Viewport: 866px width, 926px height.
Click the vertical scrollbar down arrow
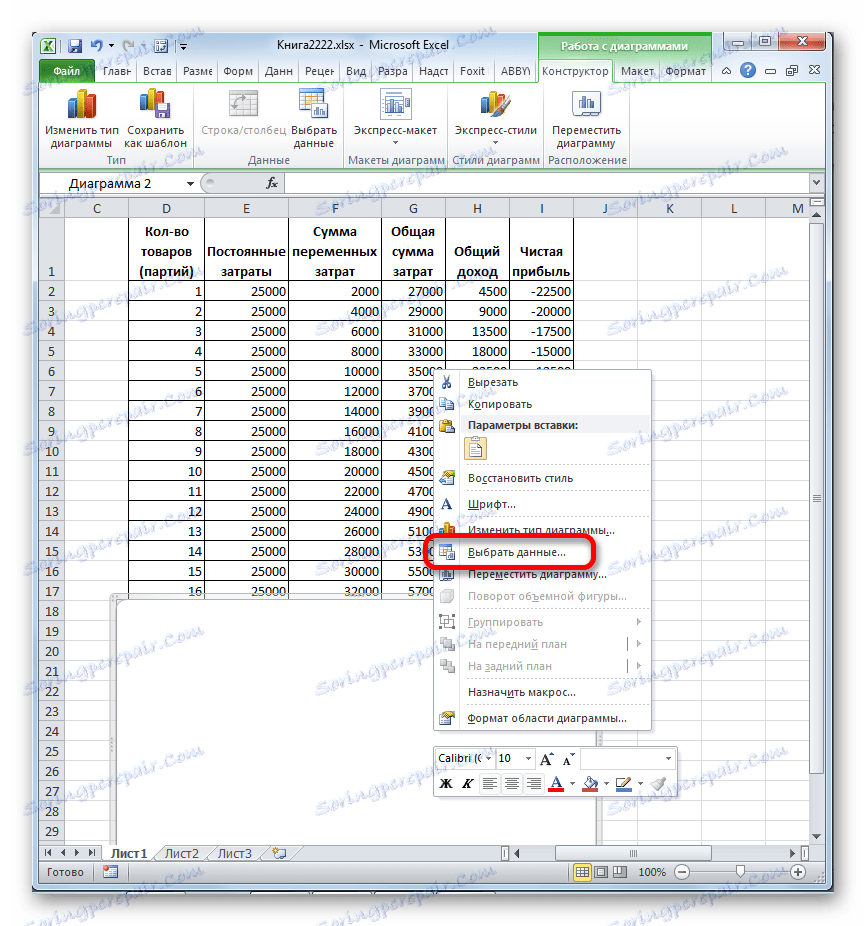click(x=816, y=836)
